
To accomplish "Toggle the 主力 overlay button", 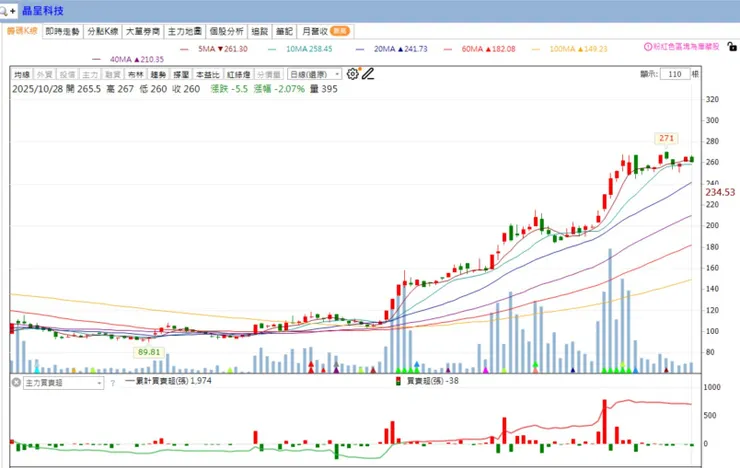I will (x=90, y=75).
